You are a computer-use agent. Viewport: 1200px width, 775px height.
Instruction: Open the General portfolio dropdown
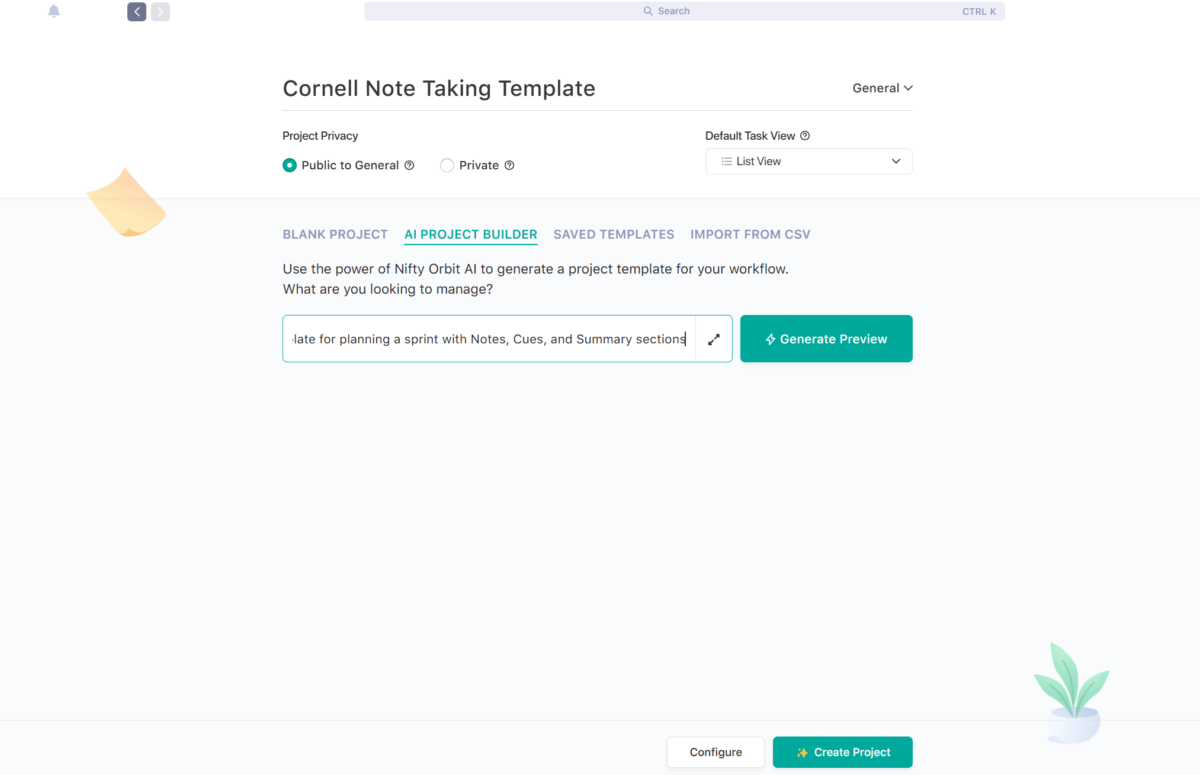881,88
